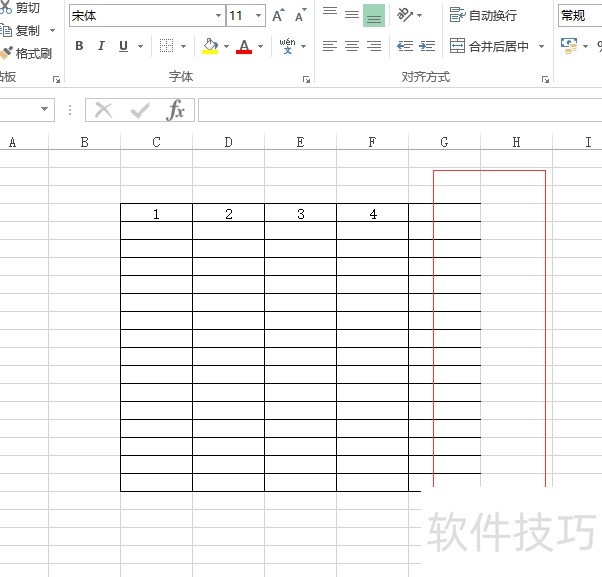602x577 pixels.
Task: Click the accounting number format icon
Action: [569, 46]
